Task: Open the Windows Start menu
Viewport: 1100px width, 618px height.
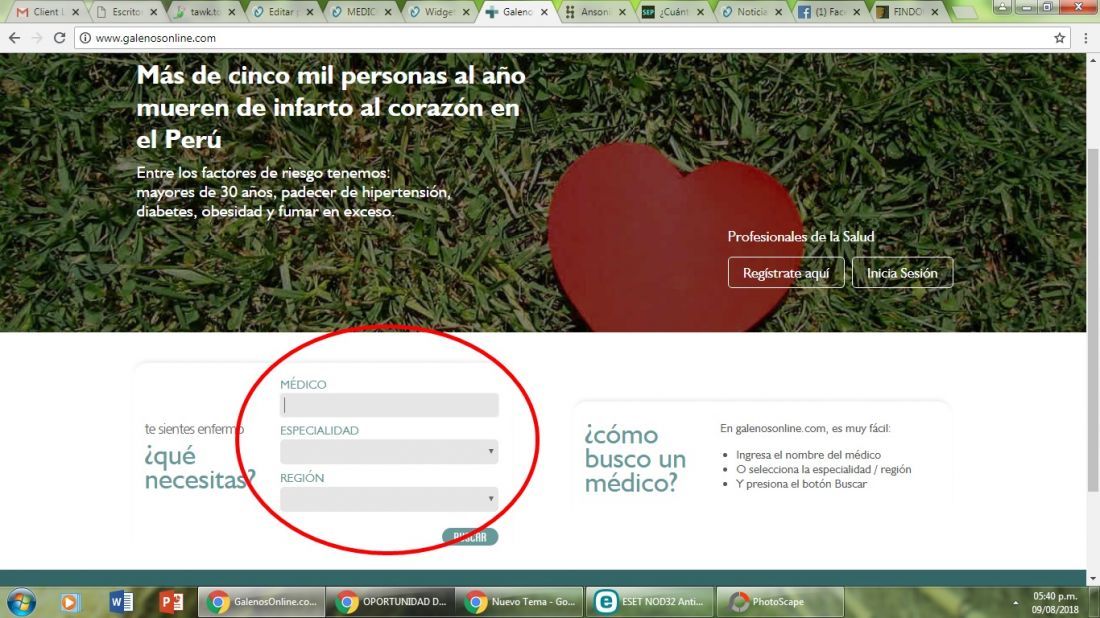Action: (x=21, y=602)
